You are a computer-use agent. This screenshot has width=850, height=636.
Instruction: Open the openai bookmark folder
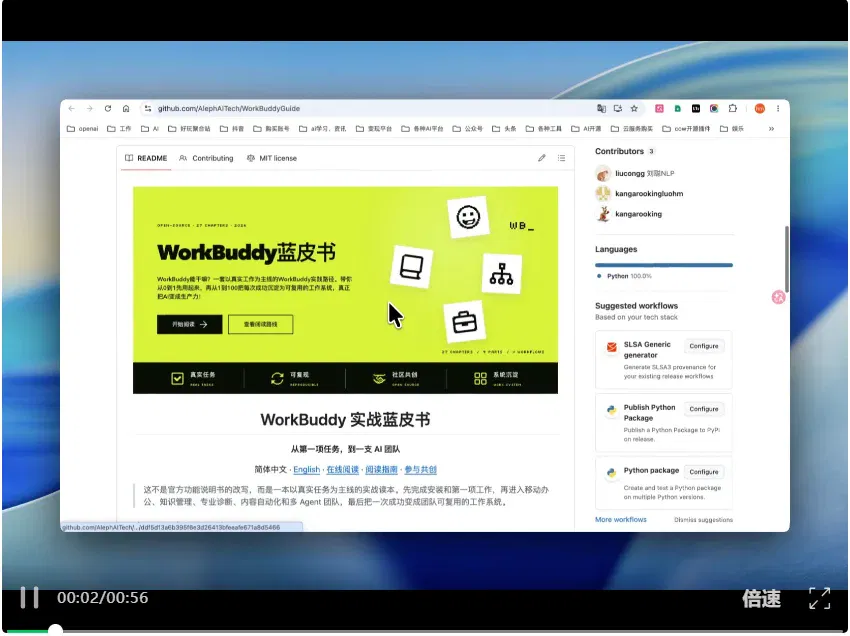[x=82, y=129]
